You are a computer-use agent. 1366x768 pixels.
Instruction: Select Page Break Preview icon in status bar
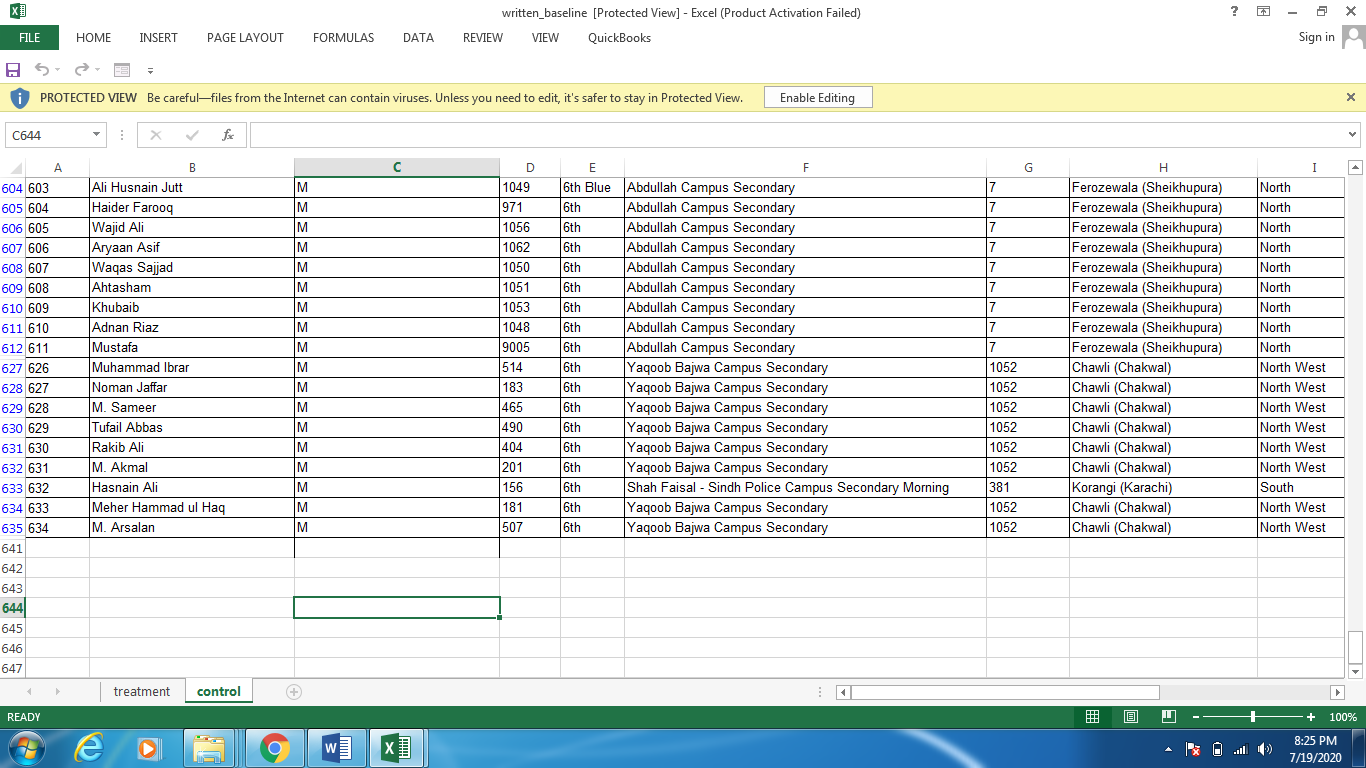pos(1166,717)
